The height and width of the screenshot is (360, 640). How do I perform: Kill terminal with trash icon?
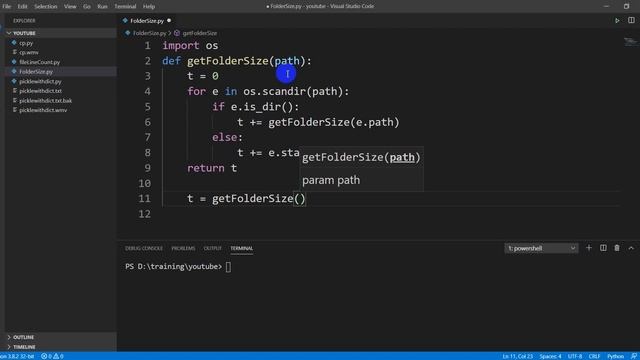coord(617,248)
